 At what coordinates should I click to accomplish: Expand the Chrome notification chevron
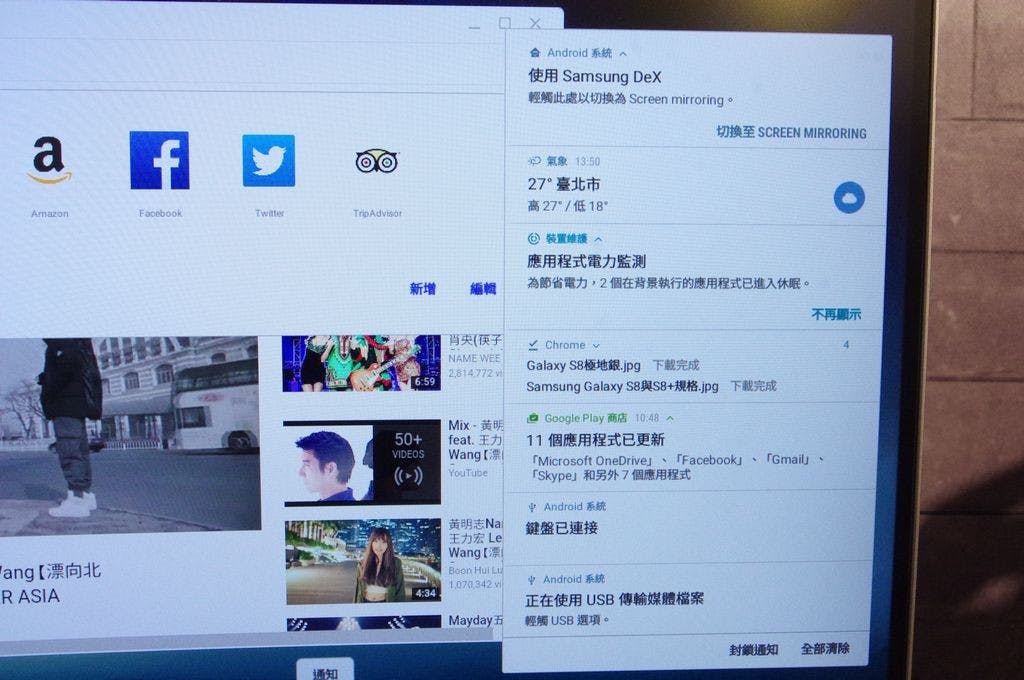click(x=596, y=346)
